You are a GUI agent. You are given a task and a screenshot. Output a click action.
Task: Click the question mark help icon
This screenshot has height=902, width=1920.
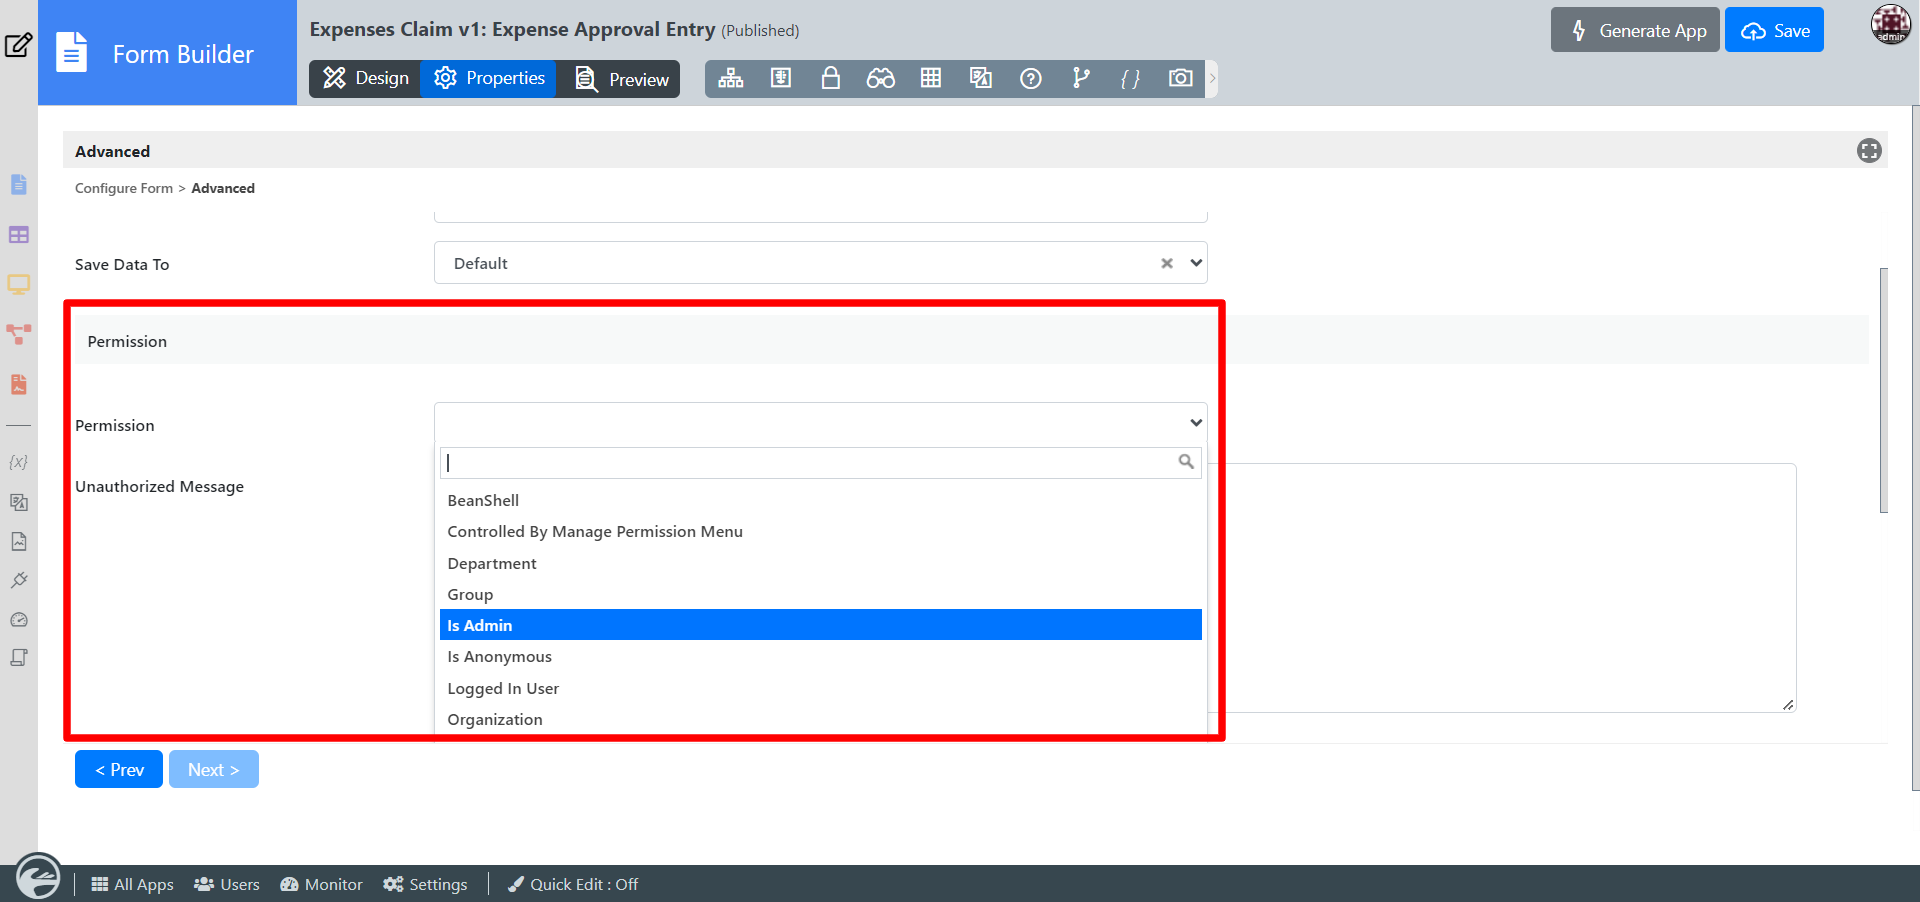click(1031, 78)
